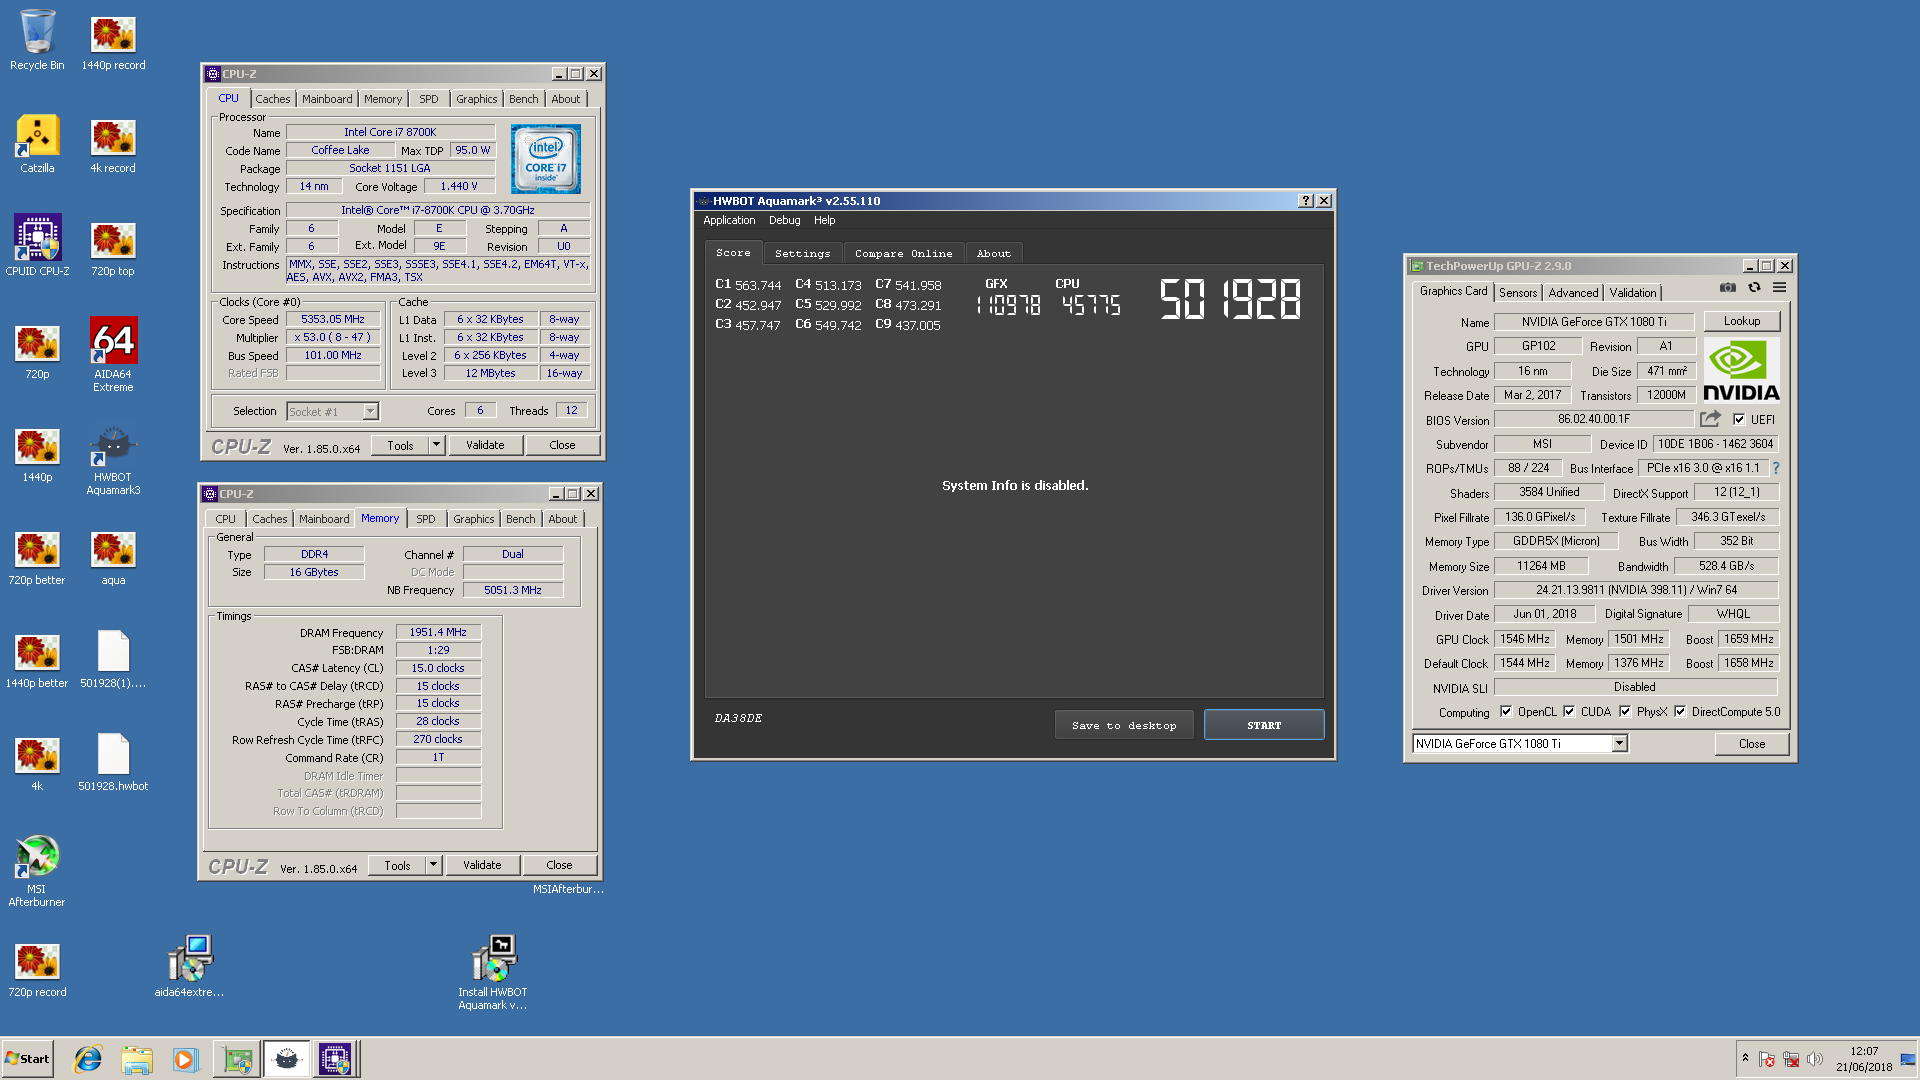Image resolution: width=1920 pixels, height=1080 pixels.
Task: Click the BIOS Version field in GPU-Z
Action: [x=1593, y=419]
